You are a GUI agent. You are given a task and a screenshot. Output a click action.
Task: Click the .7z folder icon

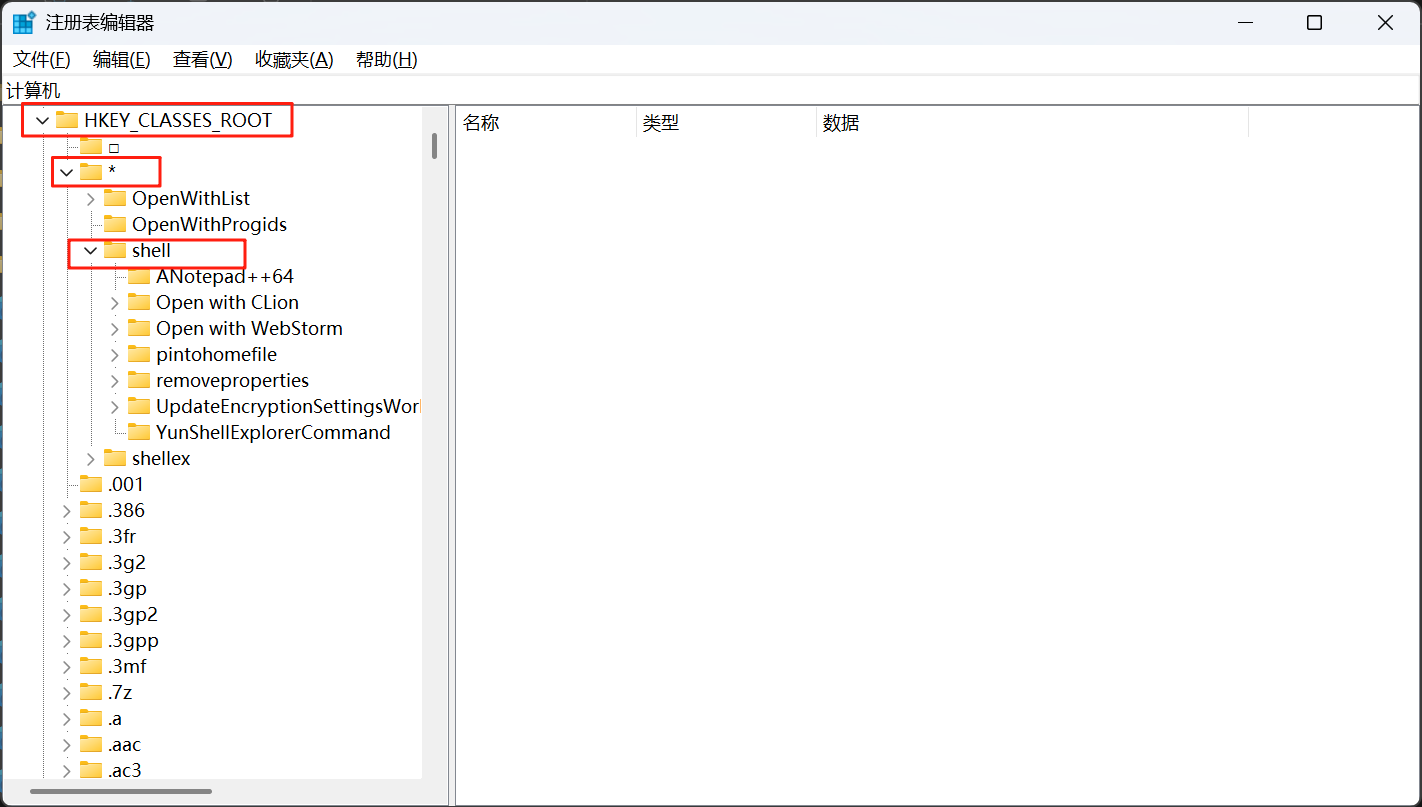click(x=91, y=692)
